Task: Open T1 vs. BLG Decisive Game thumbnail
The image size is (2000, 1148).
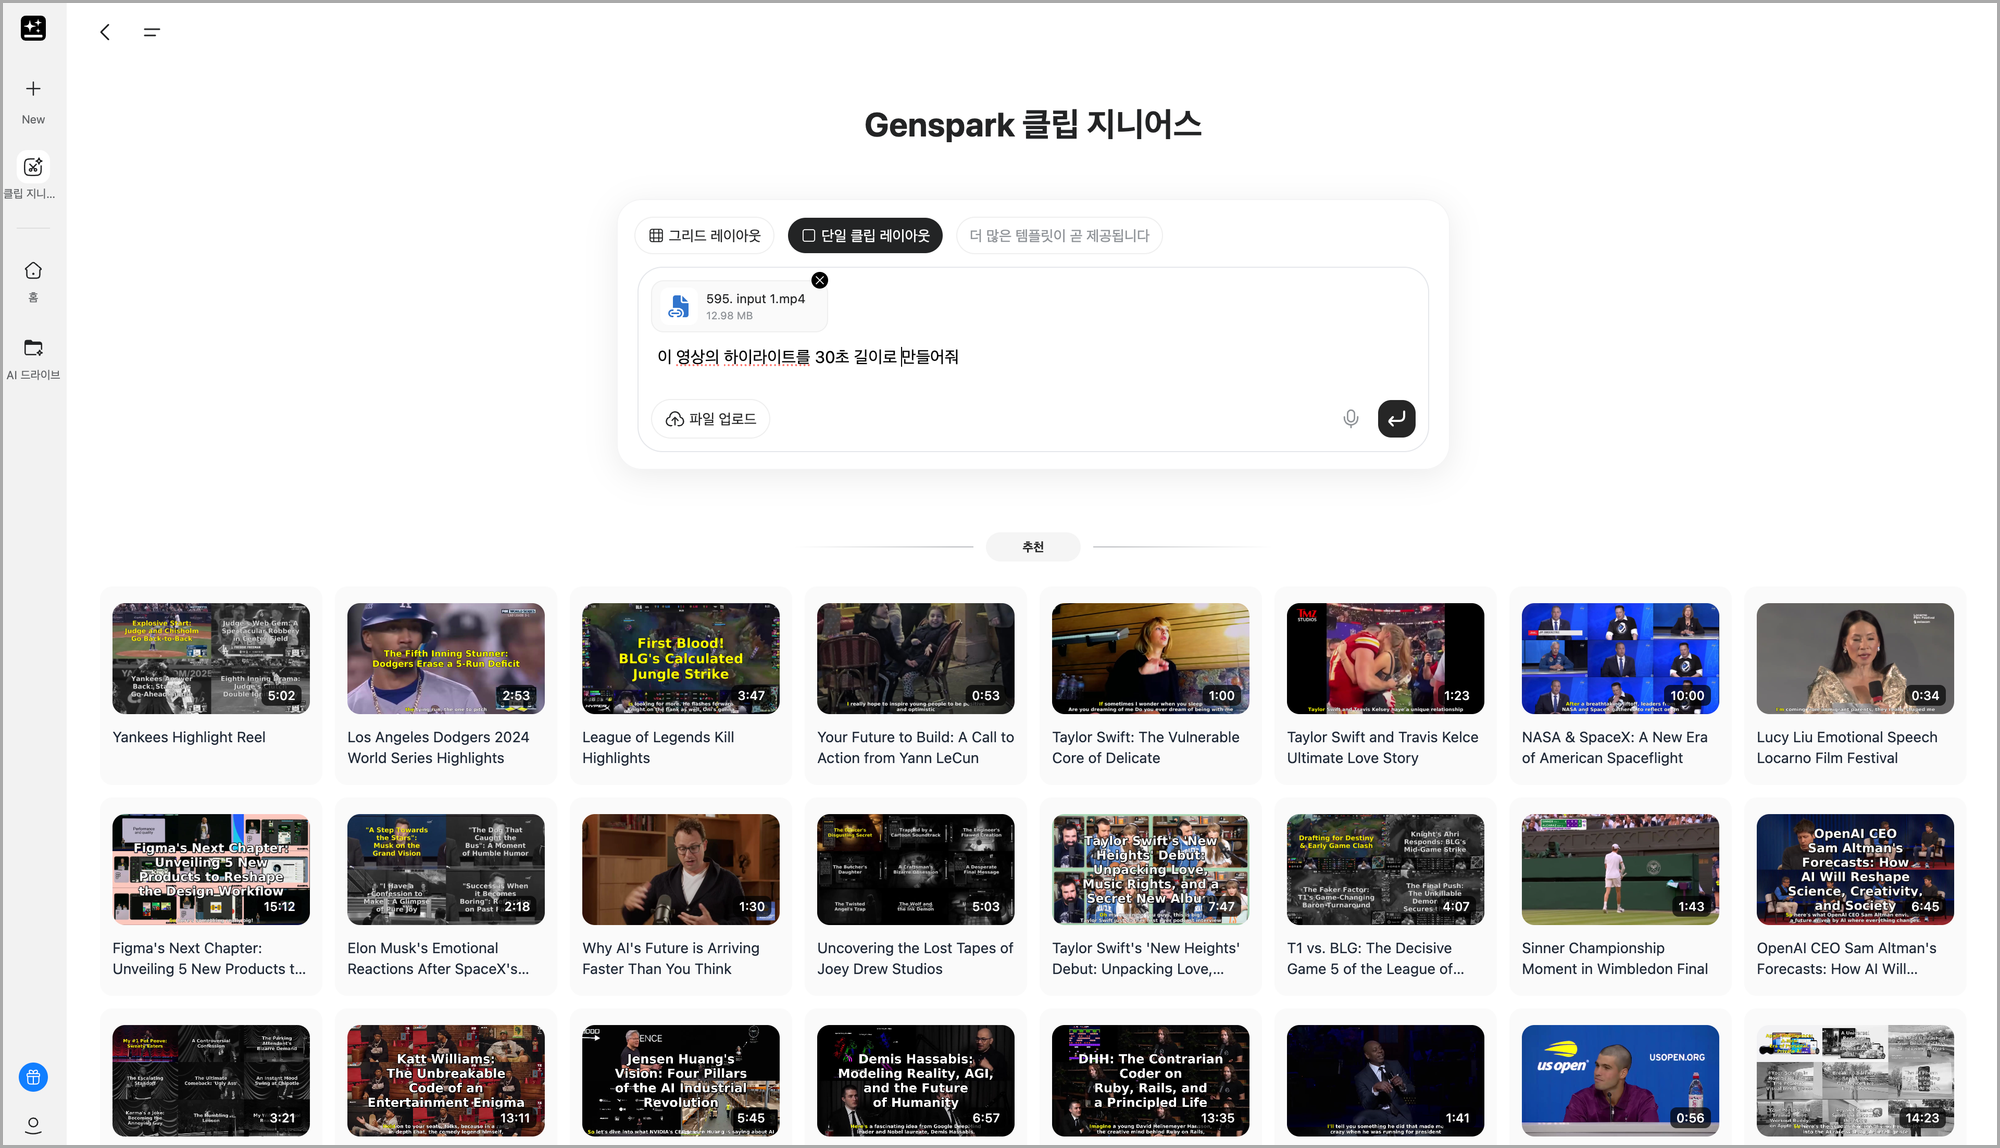Action: point(1386,869)
